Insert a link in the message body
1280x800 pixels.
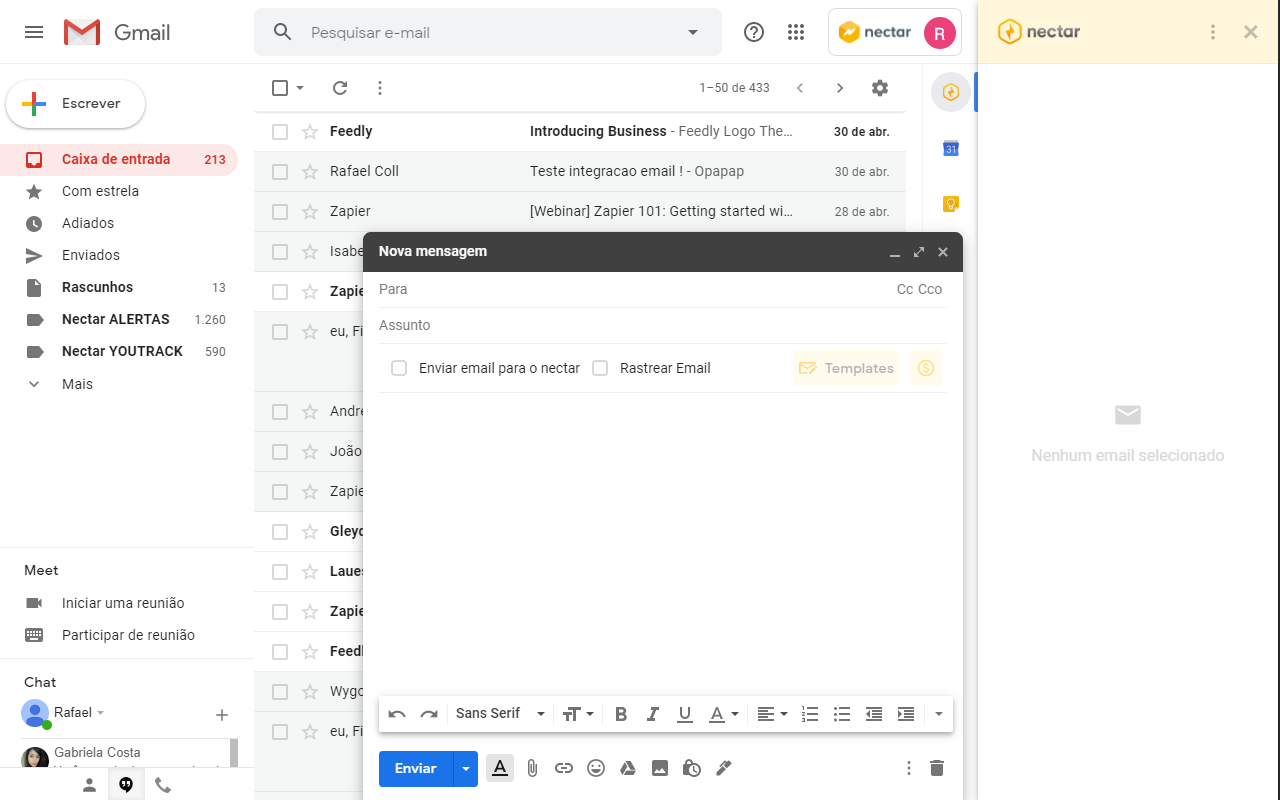tap(564, 768)
